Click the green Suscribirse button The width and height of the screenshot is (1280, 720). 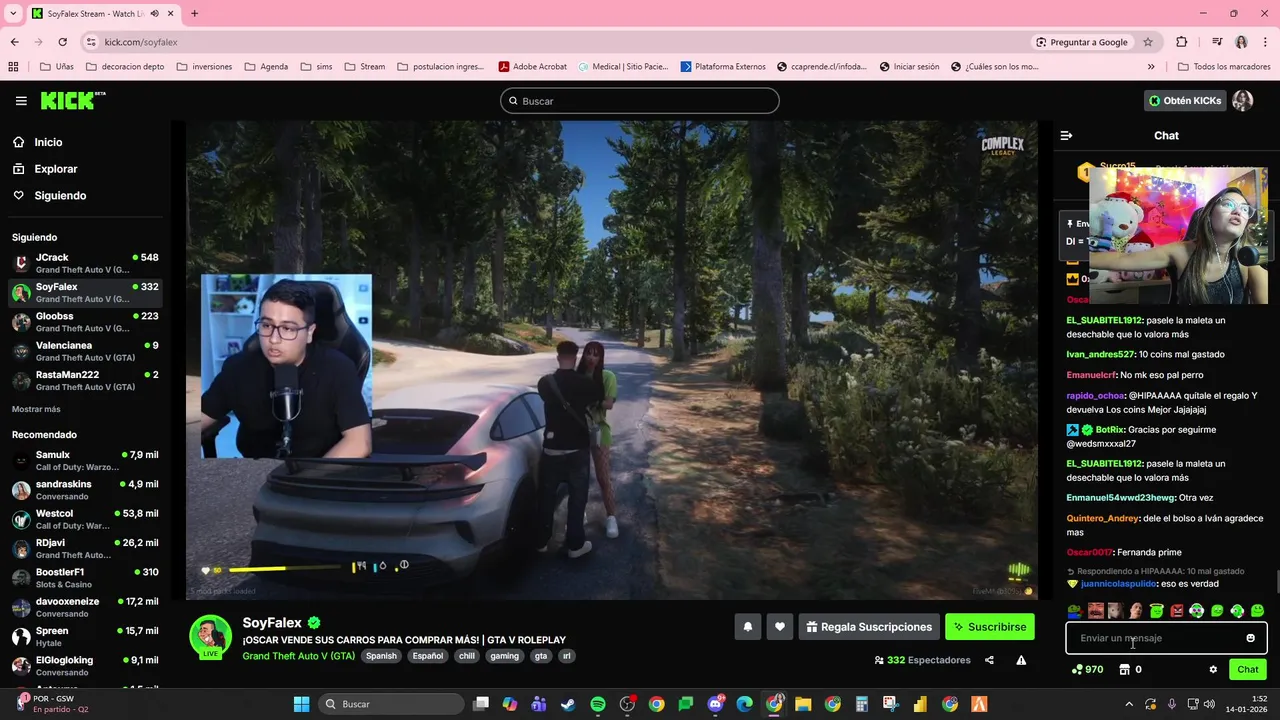point(990,627)
